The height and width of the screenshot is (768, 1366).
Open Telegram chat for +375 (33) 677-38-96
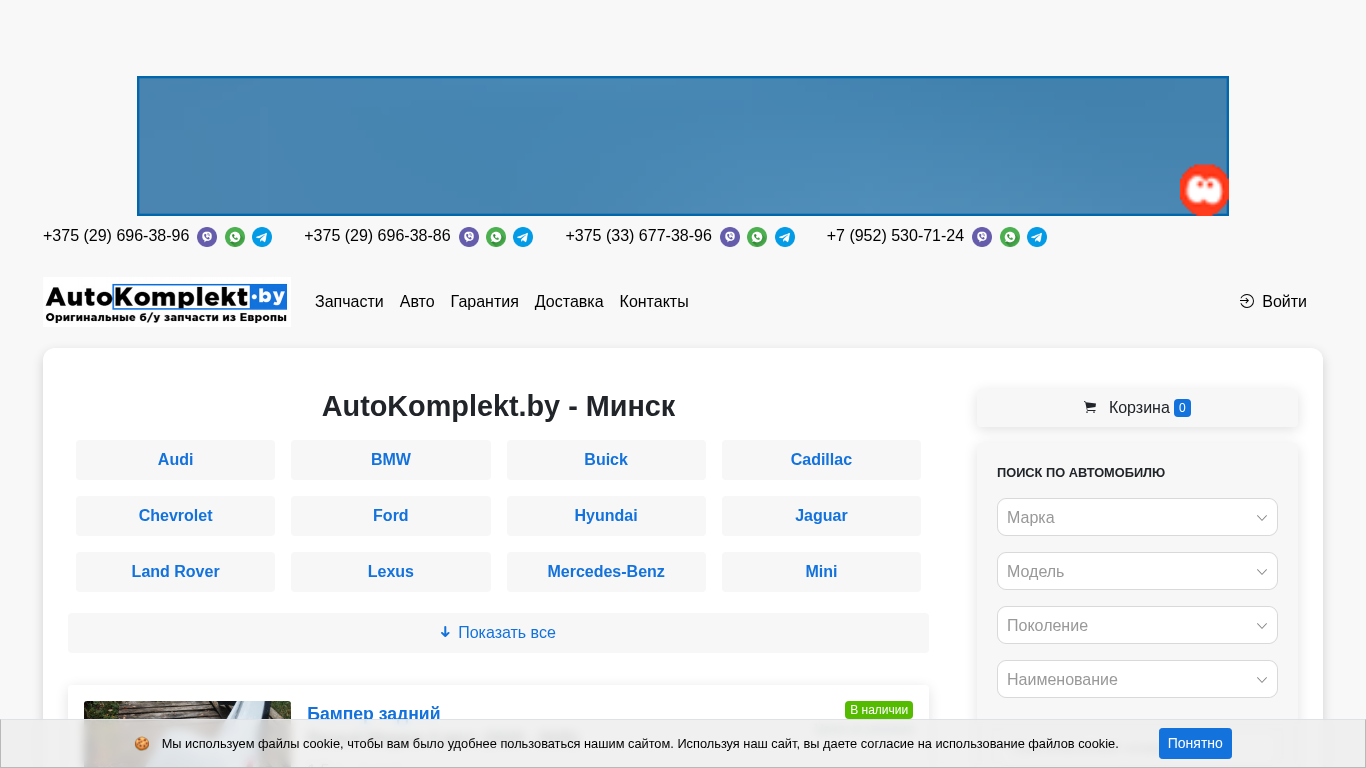pos(785,237)
